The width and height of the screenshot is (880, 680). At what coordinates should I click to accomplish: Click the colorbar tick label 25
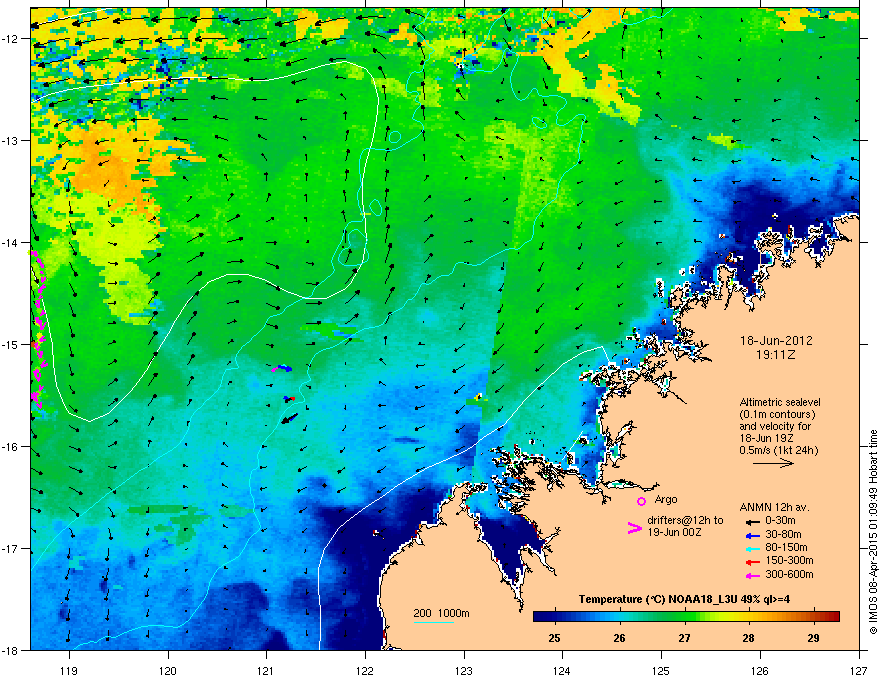(x=554, y=638)
